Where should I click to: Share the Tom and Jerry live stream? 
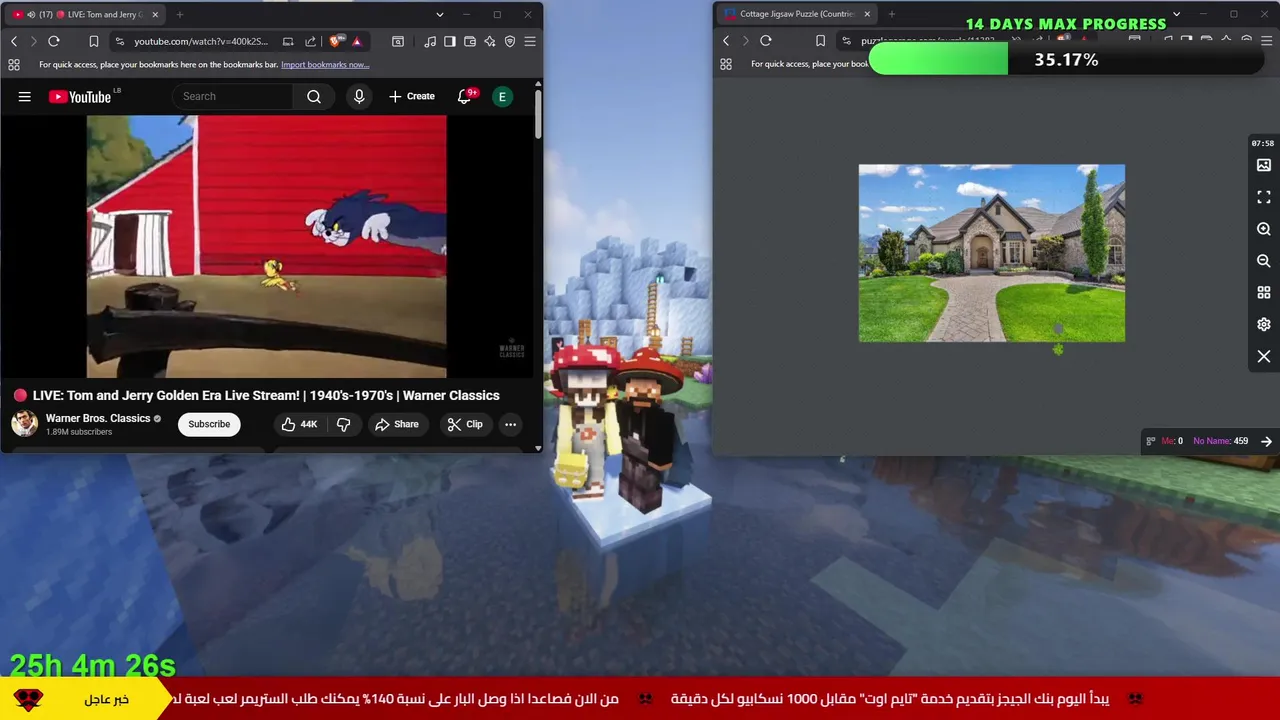point(397,424)
